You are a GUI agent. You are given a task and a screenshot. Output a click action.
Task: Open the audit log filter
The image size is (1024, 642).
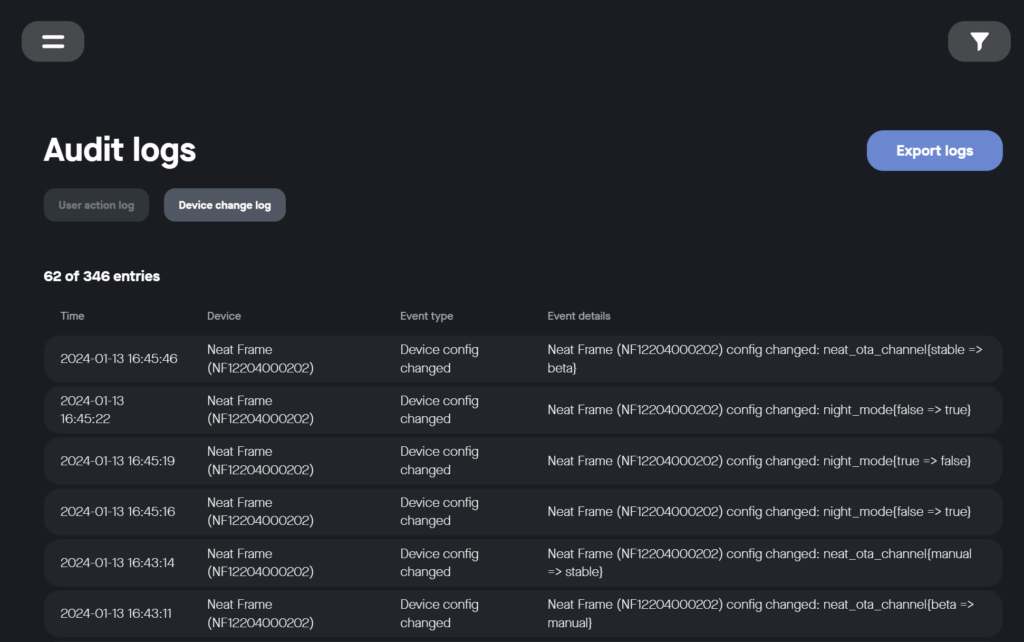[x=979, y=42]
